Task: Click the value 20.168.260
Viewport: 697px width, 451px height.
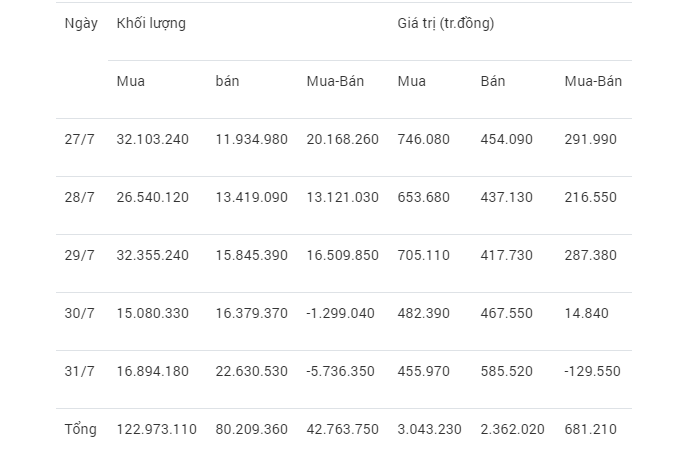Action: pyautogui.click(x=342, y=139)
